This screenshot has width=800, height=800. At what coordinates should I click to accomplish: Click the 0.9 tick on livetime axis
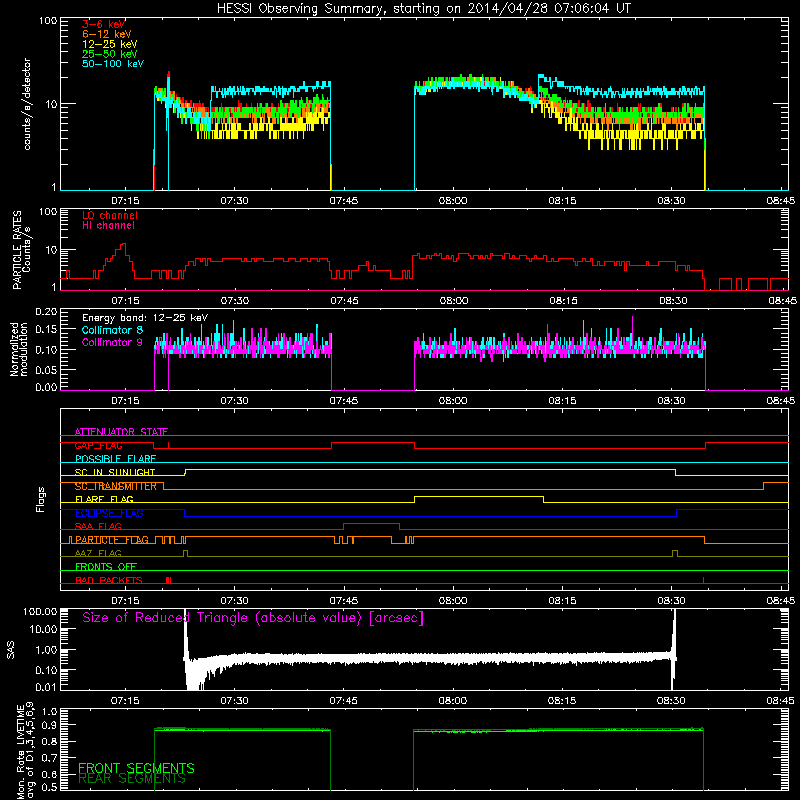pos(49,725)
